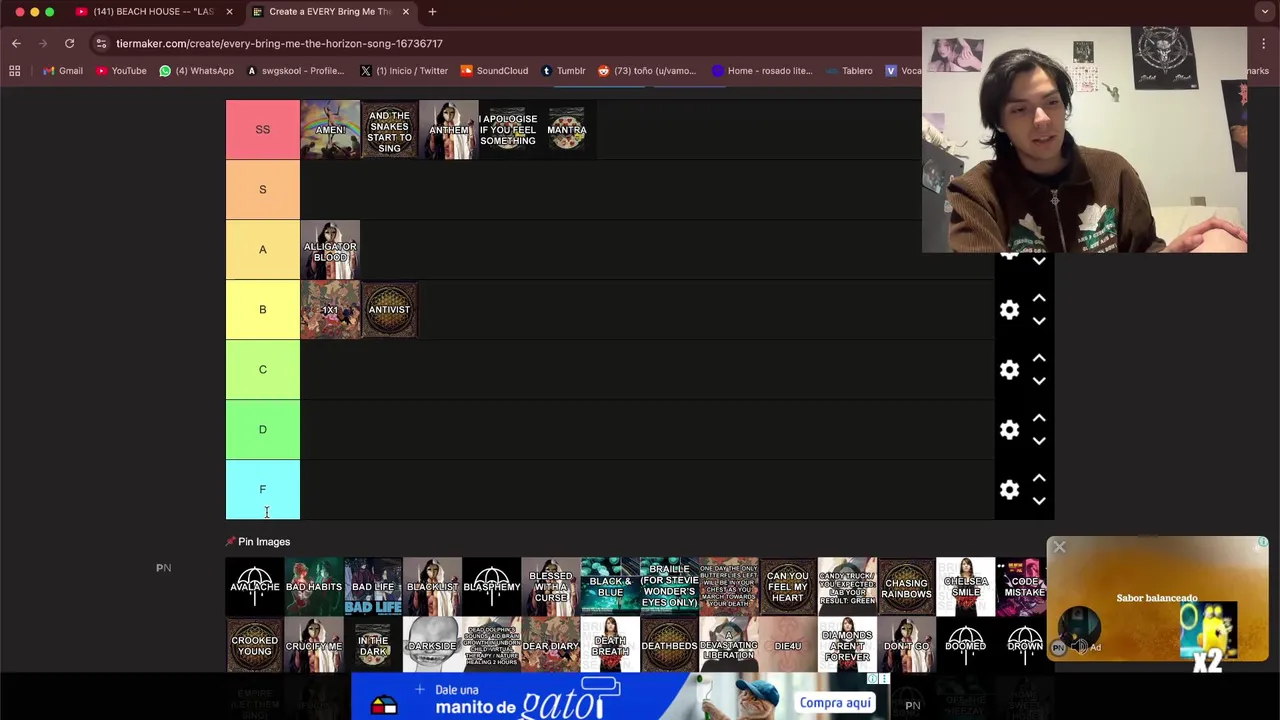The height and width of the screenshot is (720, 1280).
Task: Open toño Reddit bookmark
Action: 647,71
